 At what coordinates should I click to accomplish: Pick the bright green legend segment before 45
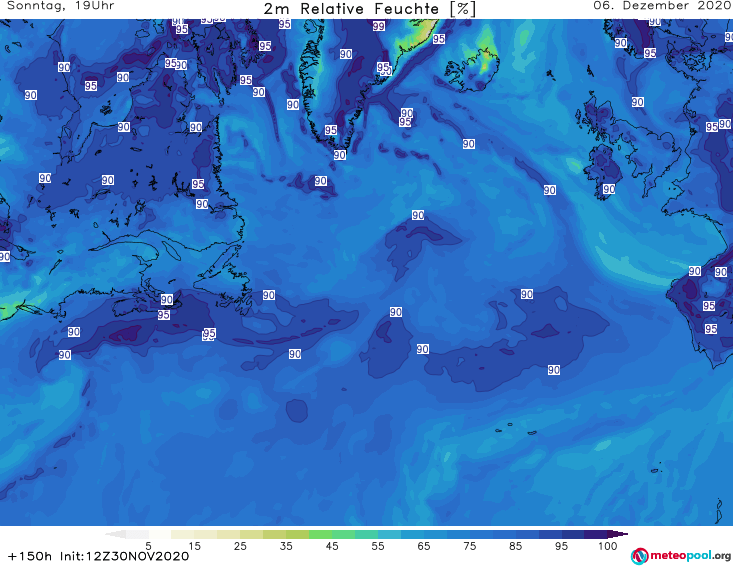pyautogui.click(x=320, y=534)
